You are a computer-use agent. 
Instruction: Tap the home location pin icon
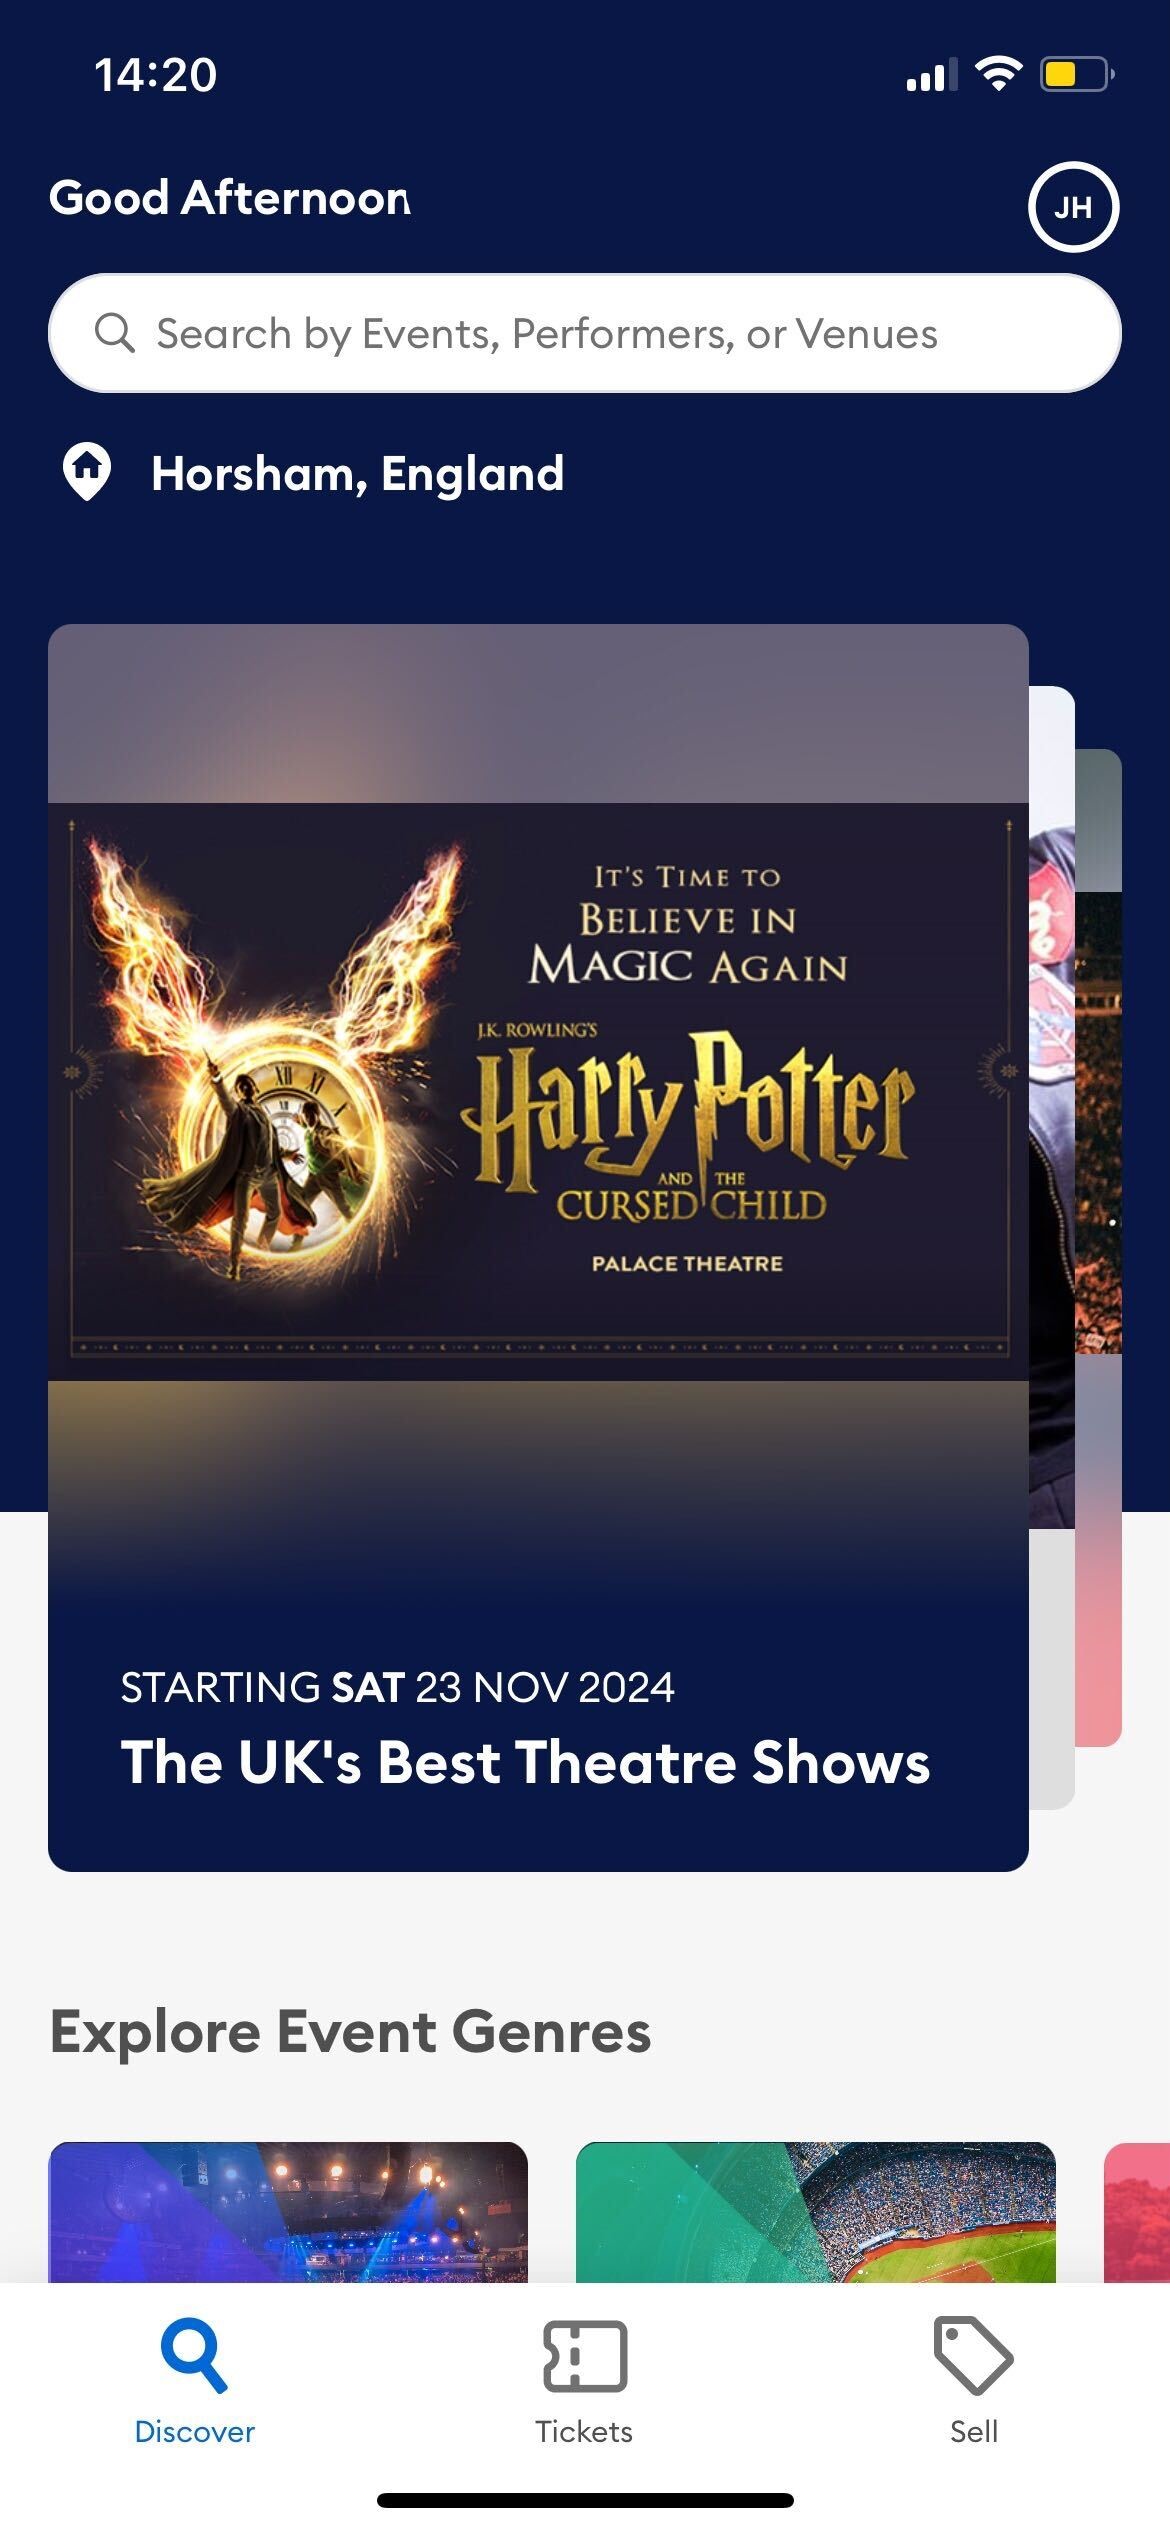87,471
